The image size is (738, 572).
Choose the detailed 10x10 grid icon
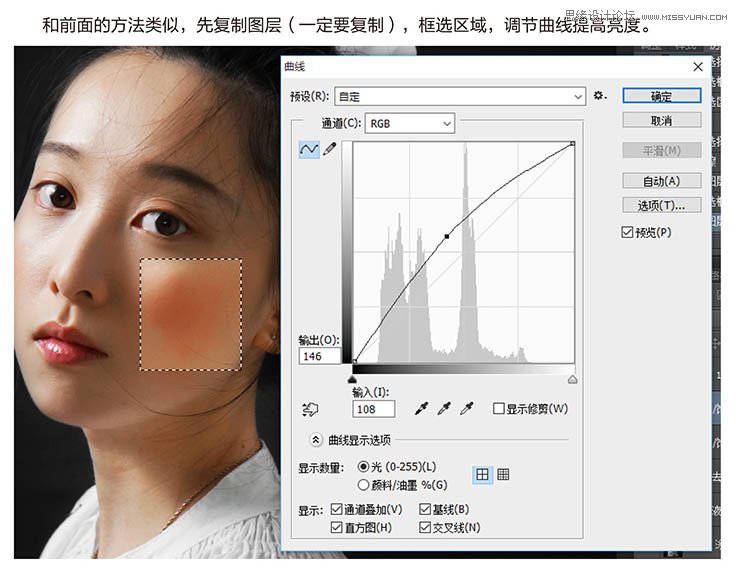pyautogui.click(x=503, y=475)
